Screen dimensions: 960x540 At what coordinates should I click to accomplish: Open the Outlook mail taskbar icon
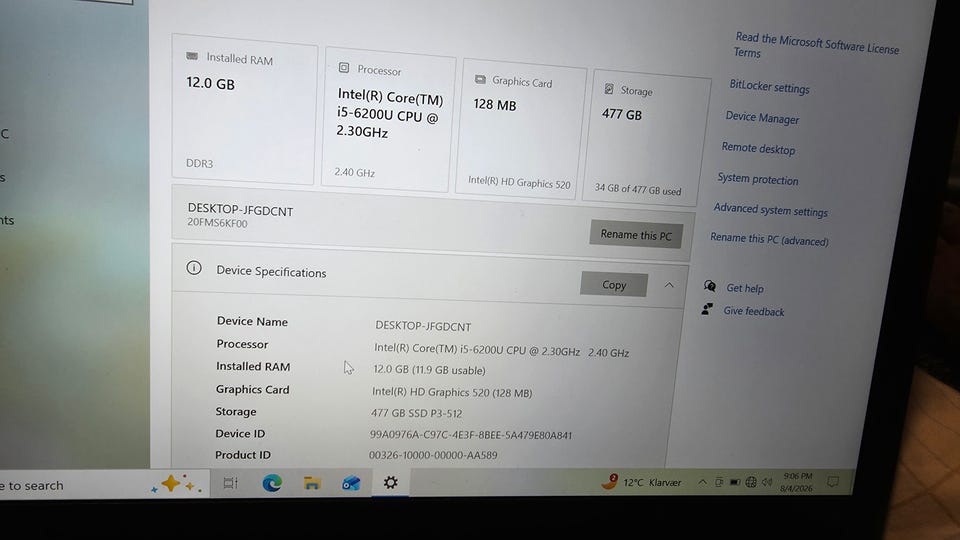coord(351,484)
